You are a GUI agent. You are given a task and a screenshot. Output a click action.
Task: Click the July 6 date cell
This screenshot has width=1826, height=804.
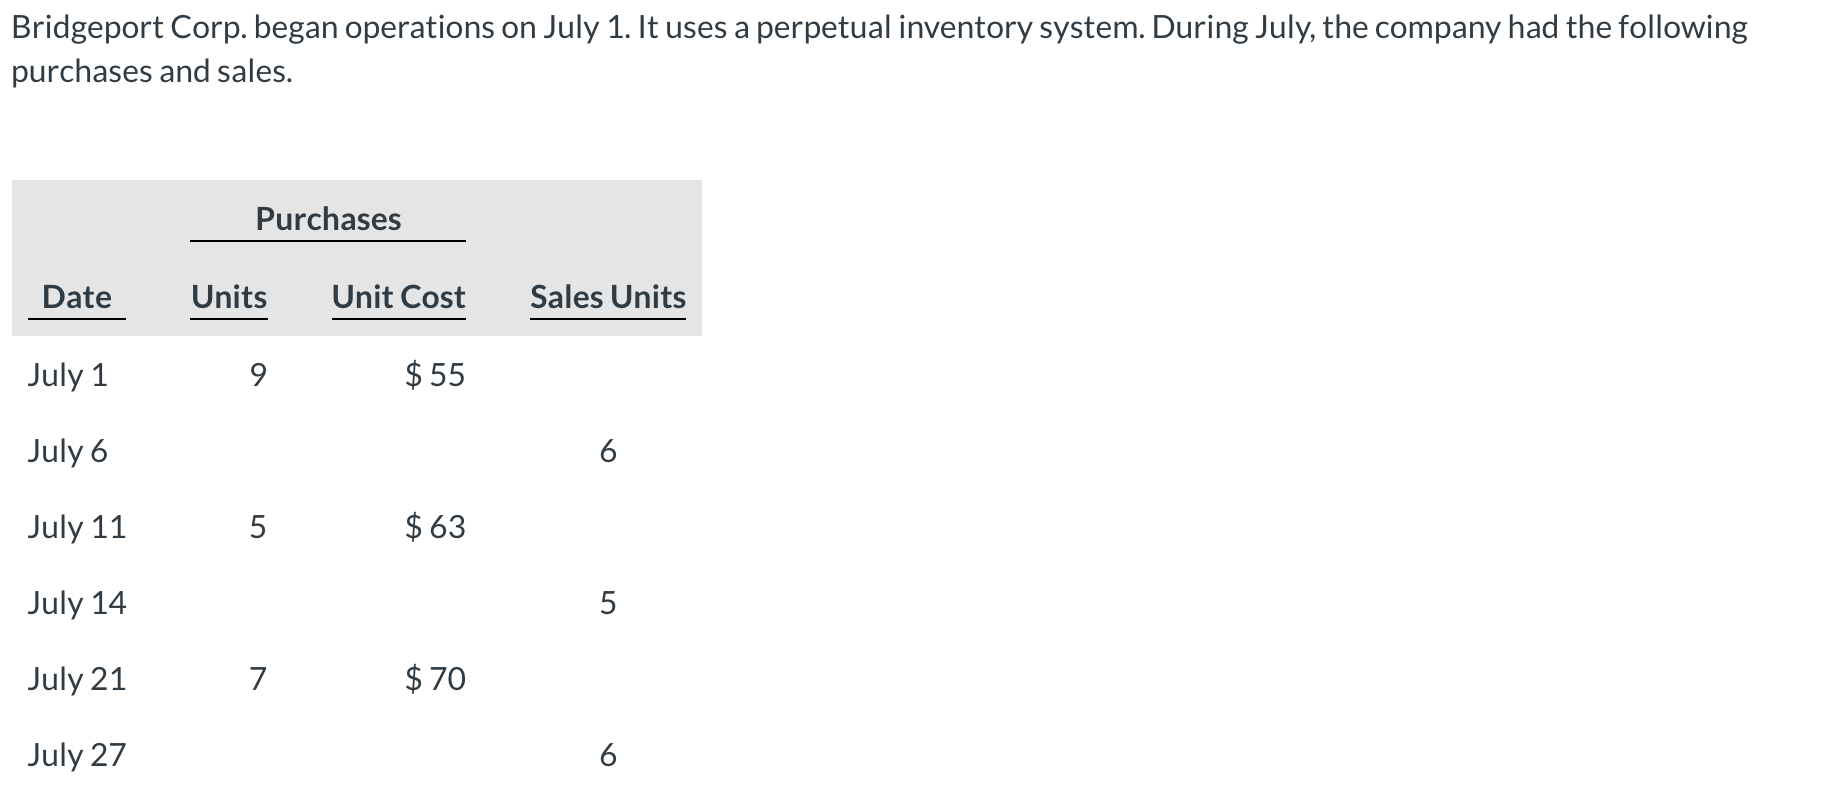67,451
